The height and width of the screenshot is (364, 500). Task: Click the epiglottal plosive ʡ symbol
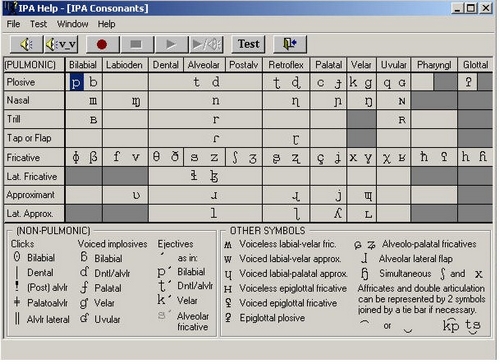(228, 317)
